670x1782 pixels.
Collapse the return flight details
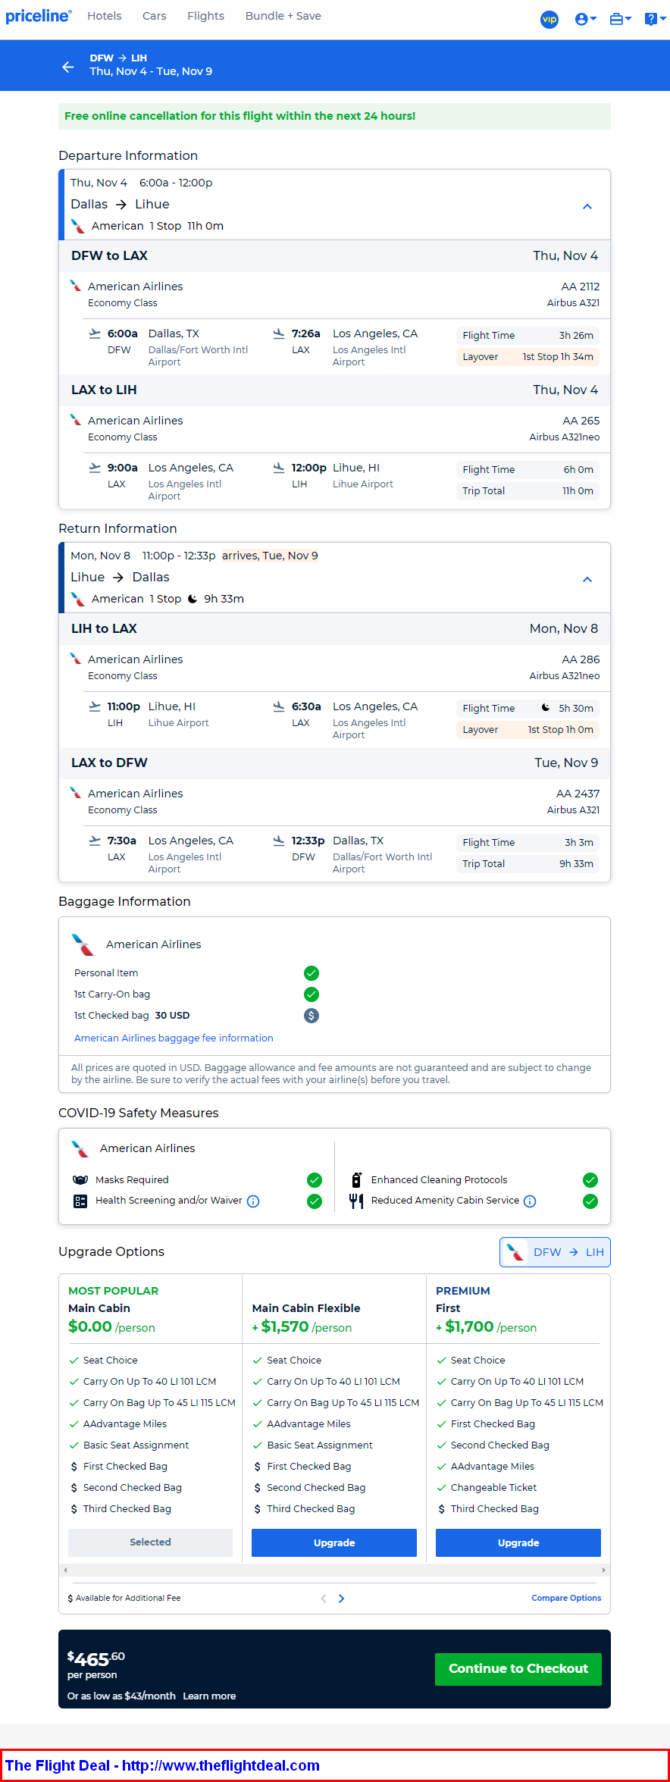587,579
